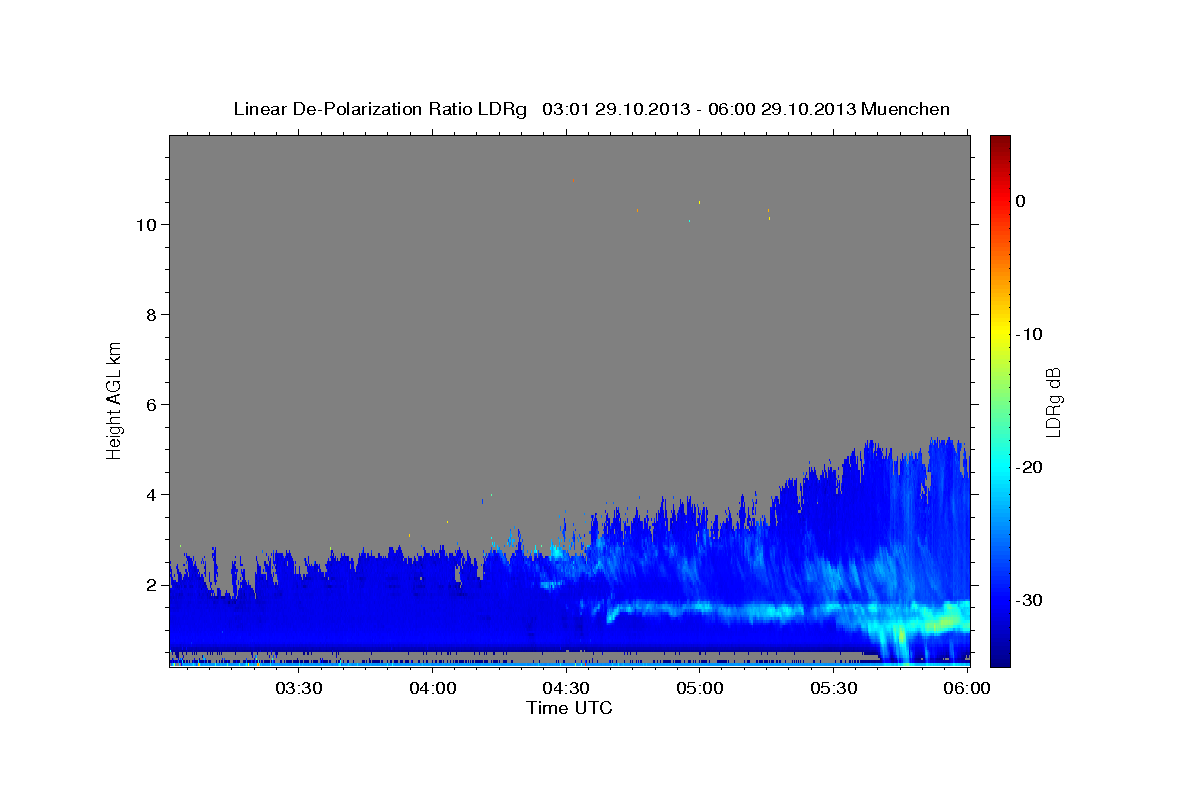This screenshot has height=800, width=1200.
Task: Click the 04:30 time tick label
Action: pos(566,688)
